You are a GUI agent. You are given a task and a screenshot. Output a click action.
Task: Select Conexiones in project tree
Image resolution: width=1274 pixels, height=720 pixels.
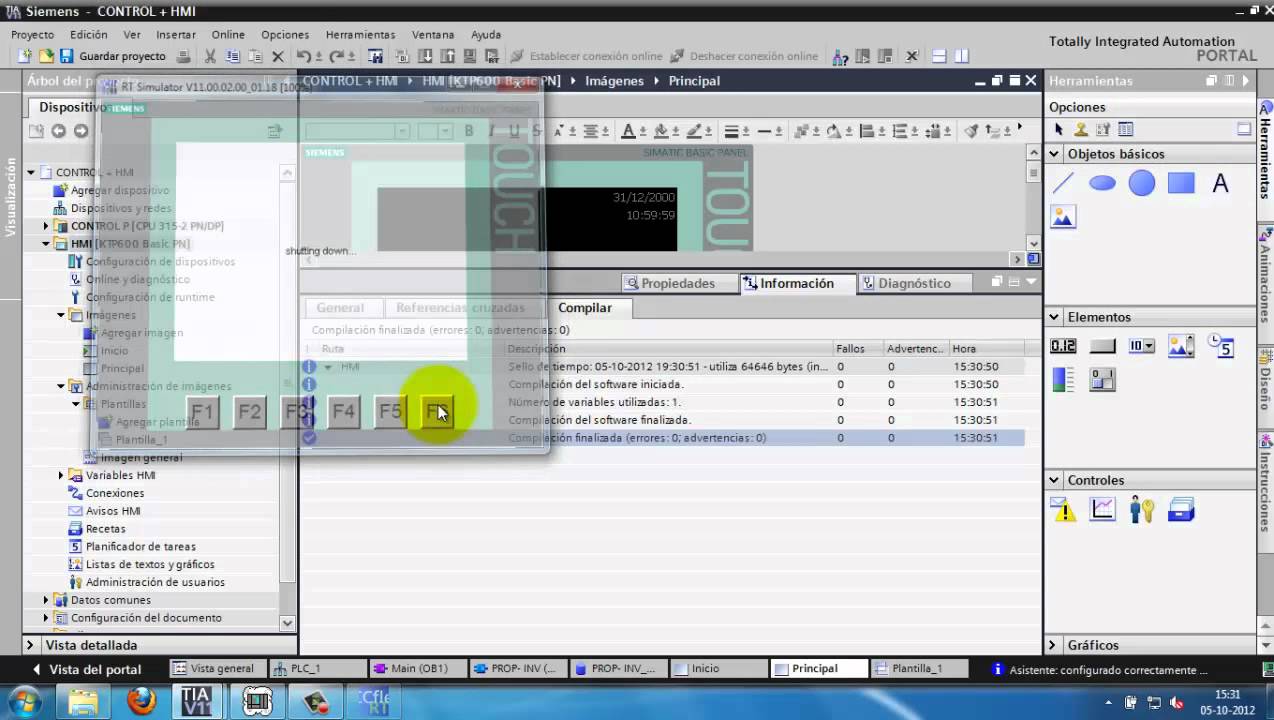click(115, 493)
